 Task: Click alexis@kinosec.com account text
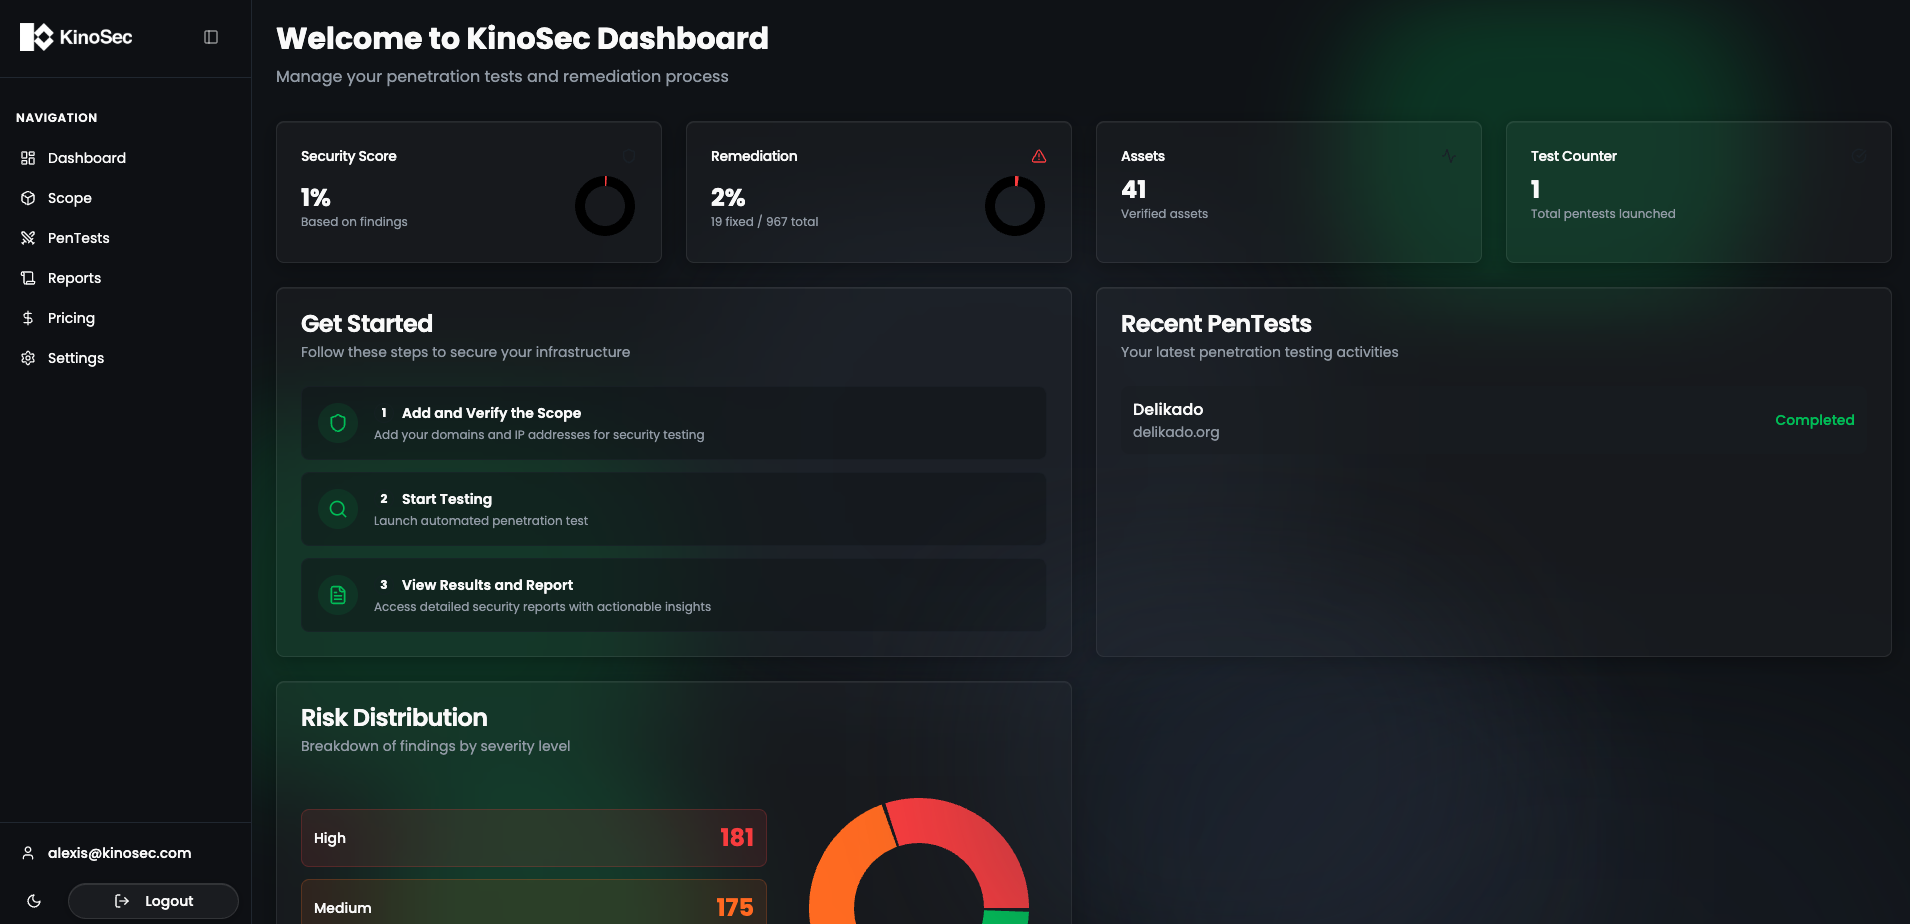119,853
